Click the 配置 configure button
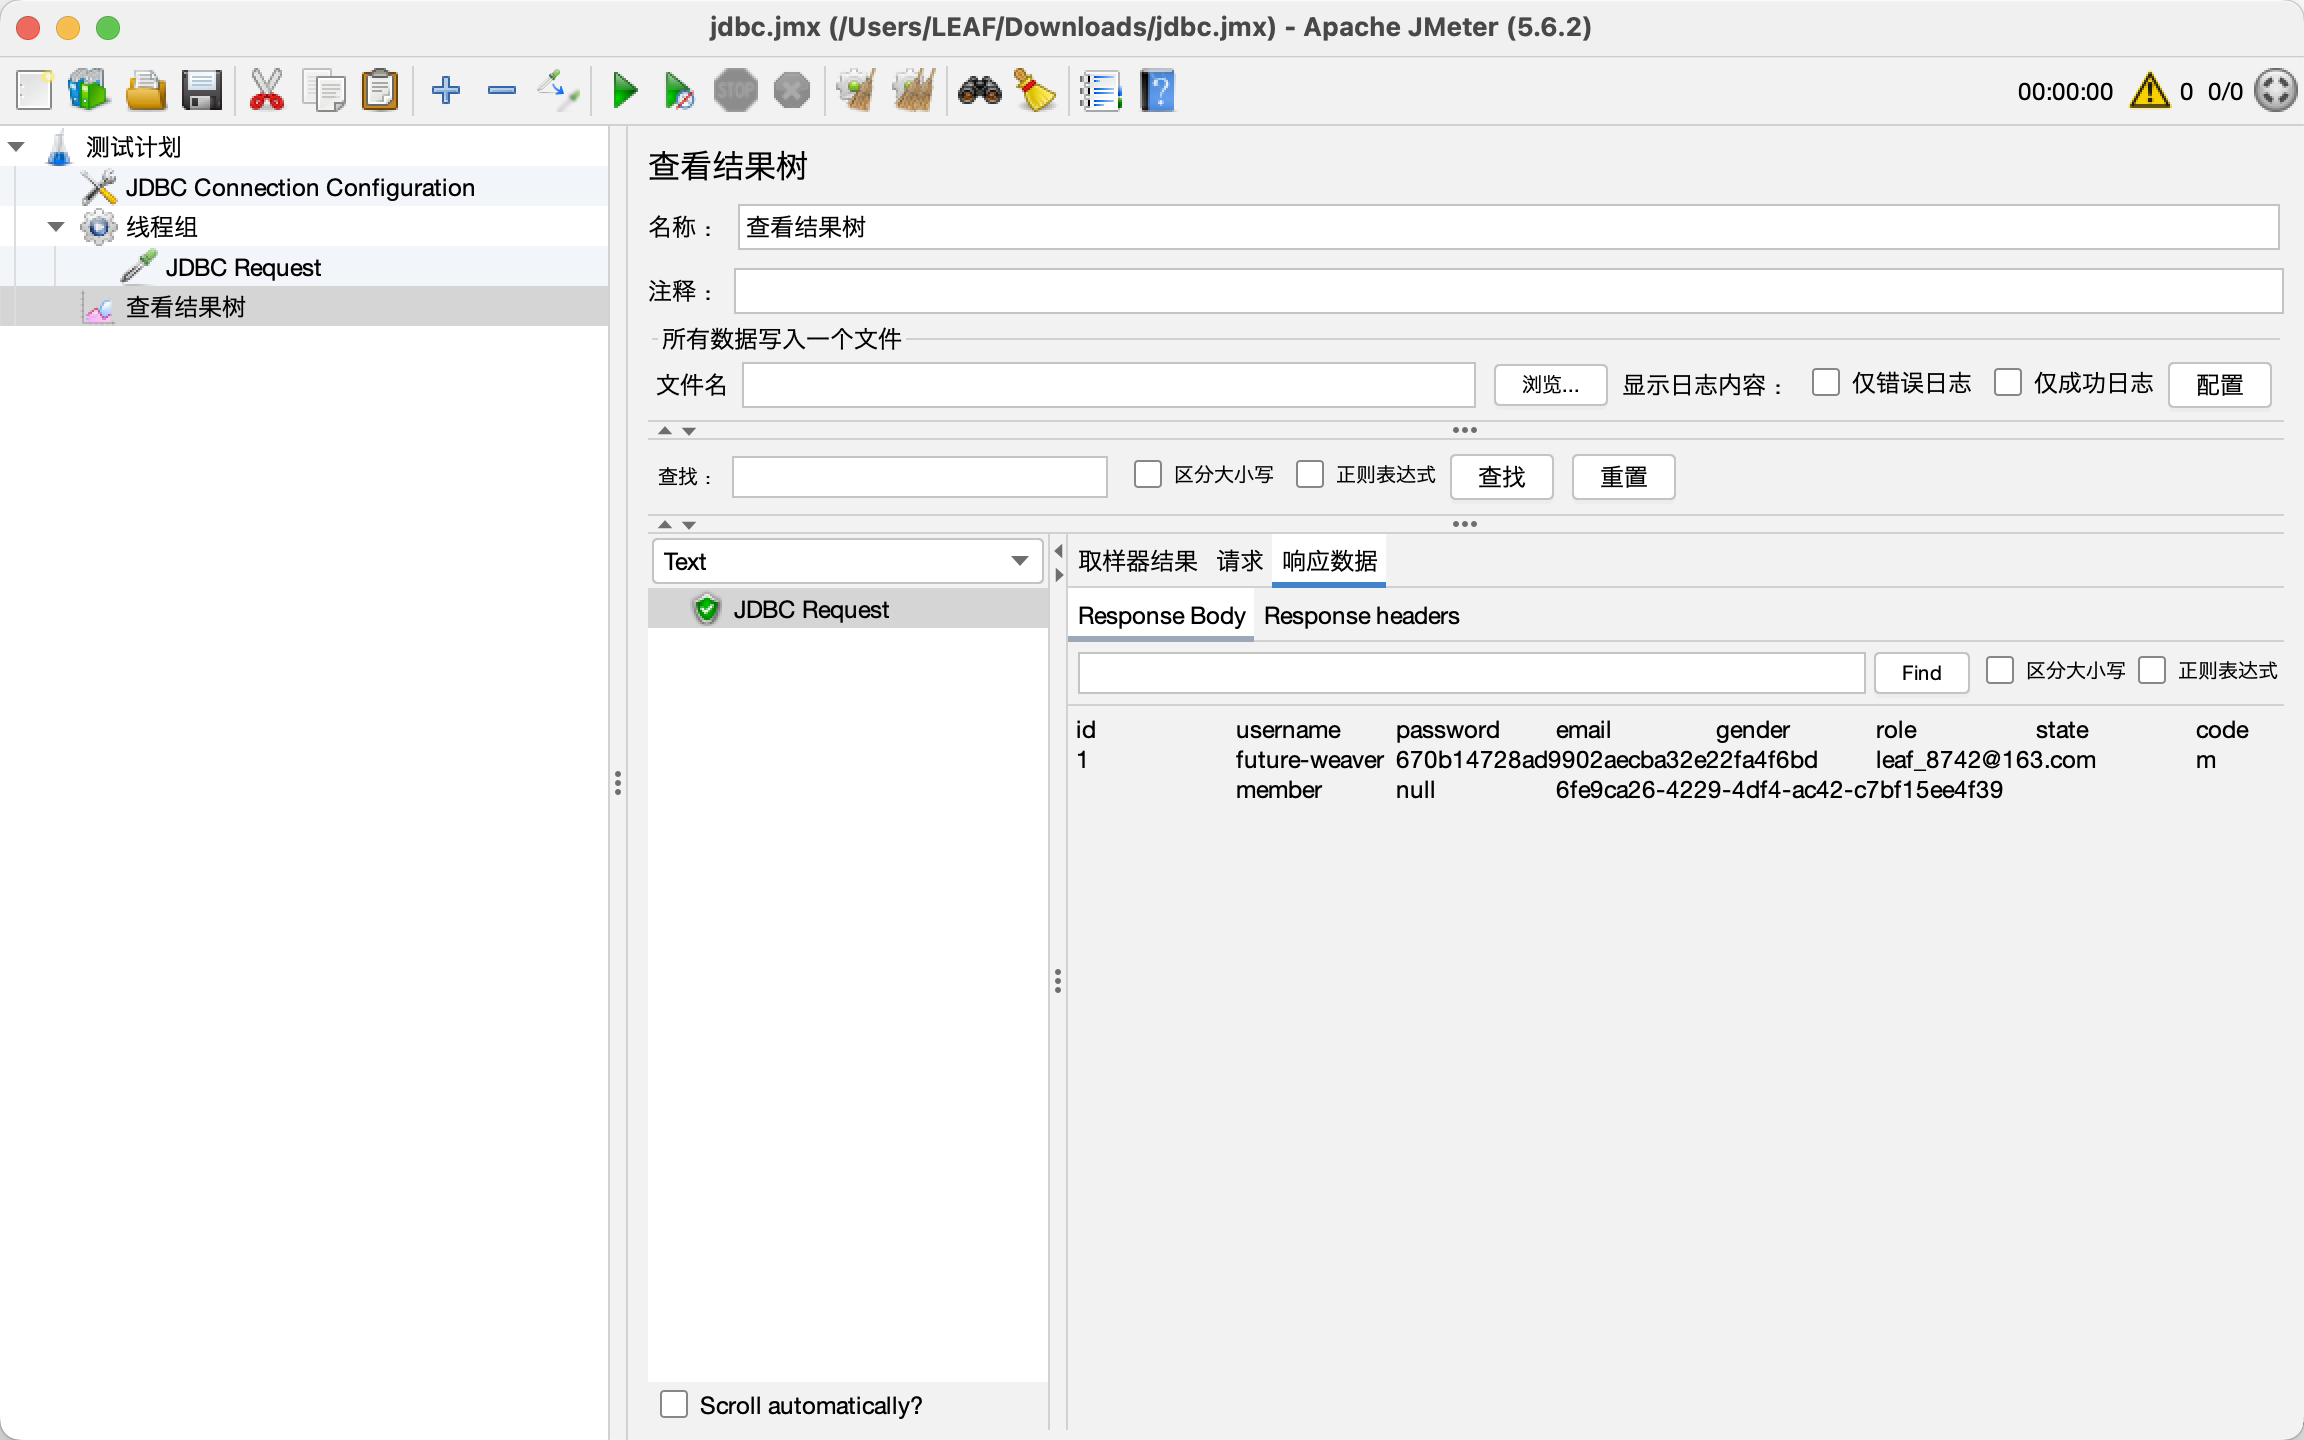2304x1440 pixels. (2219, 385)
